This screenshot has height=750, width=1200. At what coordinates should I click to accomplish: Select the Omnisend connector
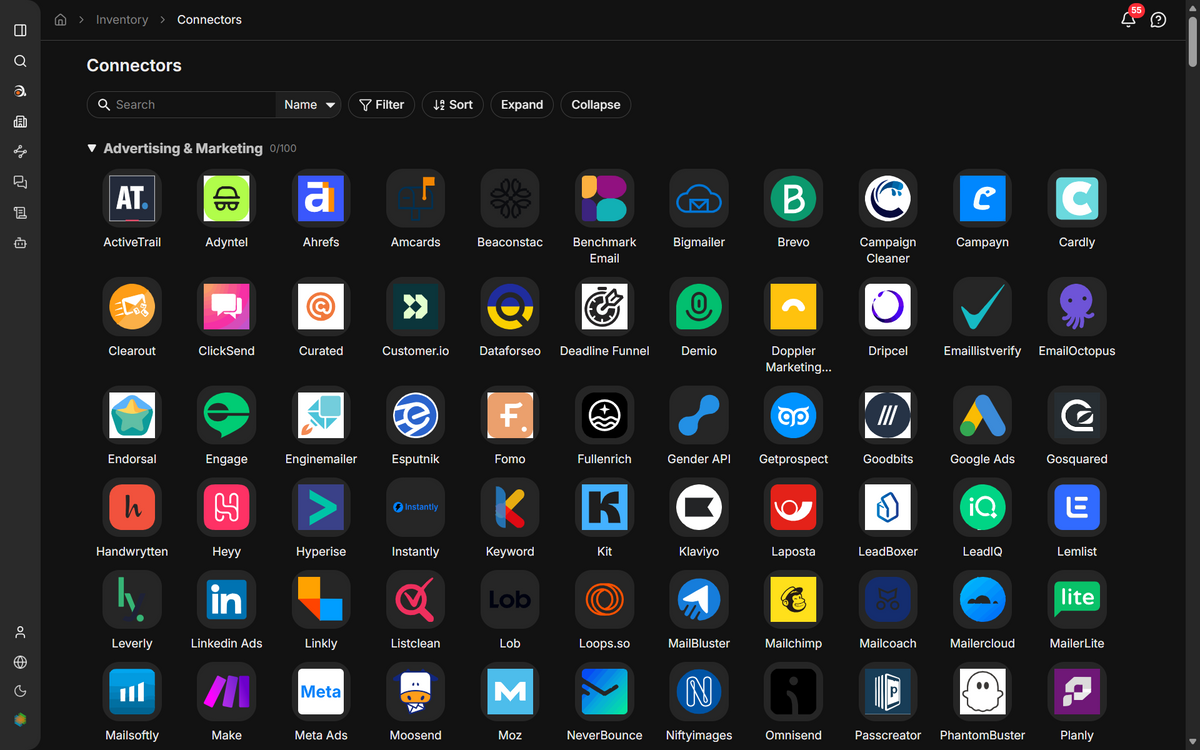coord(793,691)
